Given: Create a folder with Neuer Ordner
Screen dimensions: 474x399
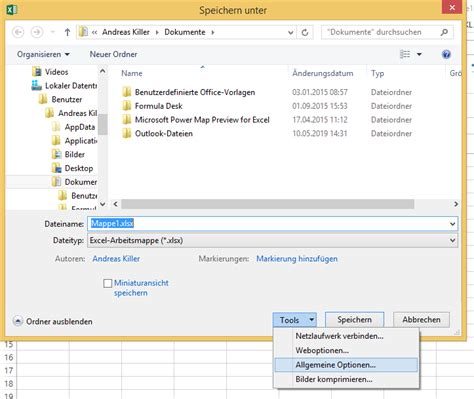Looking at the screenshot, I should click(x=113, y=54).
